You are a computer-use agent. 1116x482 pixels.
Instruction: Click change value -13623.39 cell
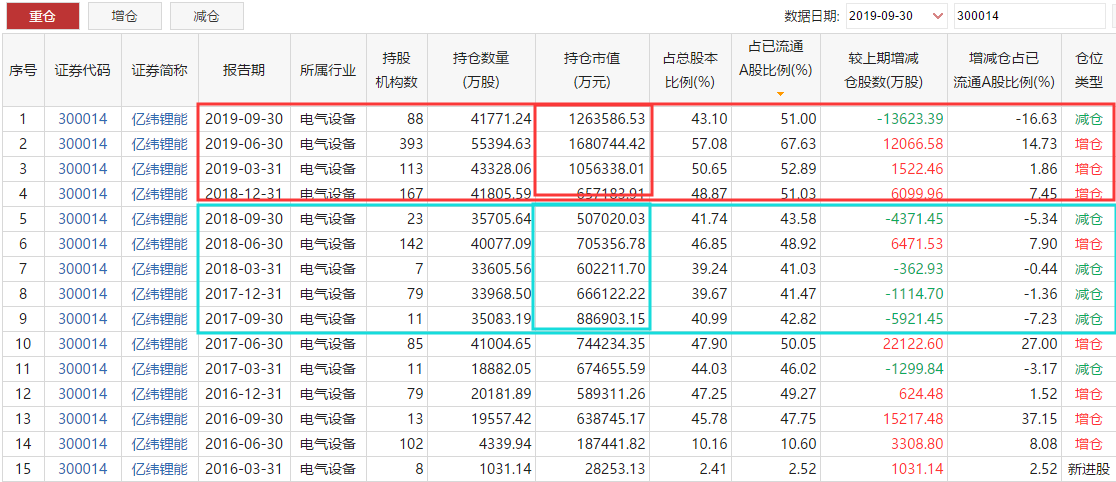pos(884,120)
